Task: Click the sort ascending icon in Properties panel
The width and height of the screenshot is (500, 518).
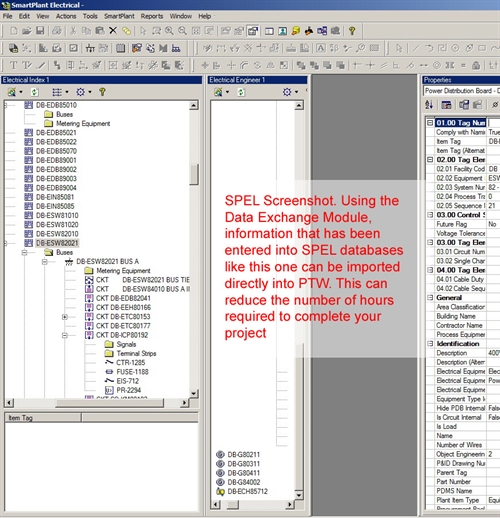Action: point(429,105)
